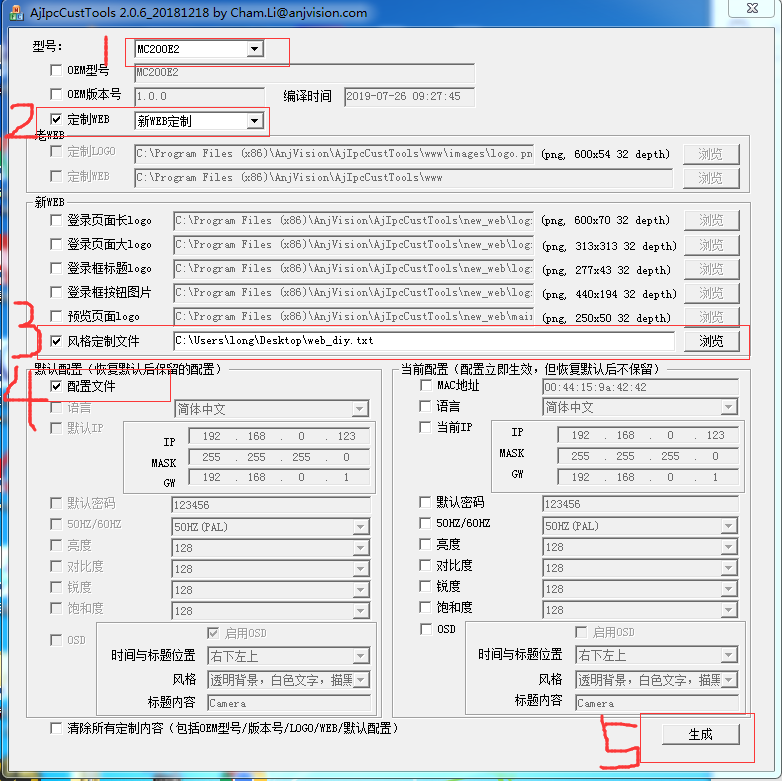Open the current config 语言 dropdown
The image size is (782, 781).
(x=729, y=407)
